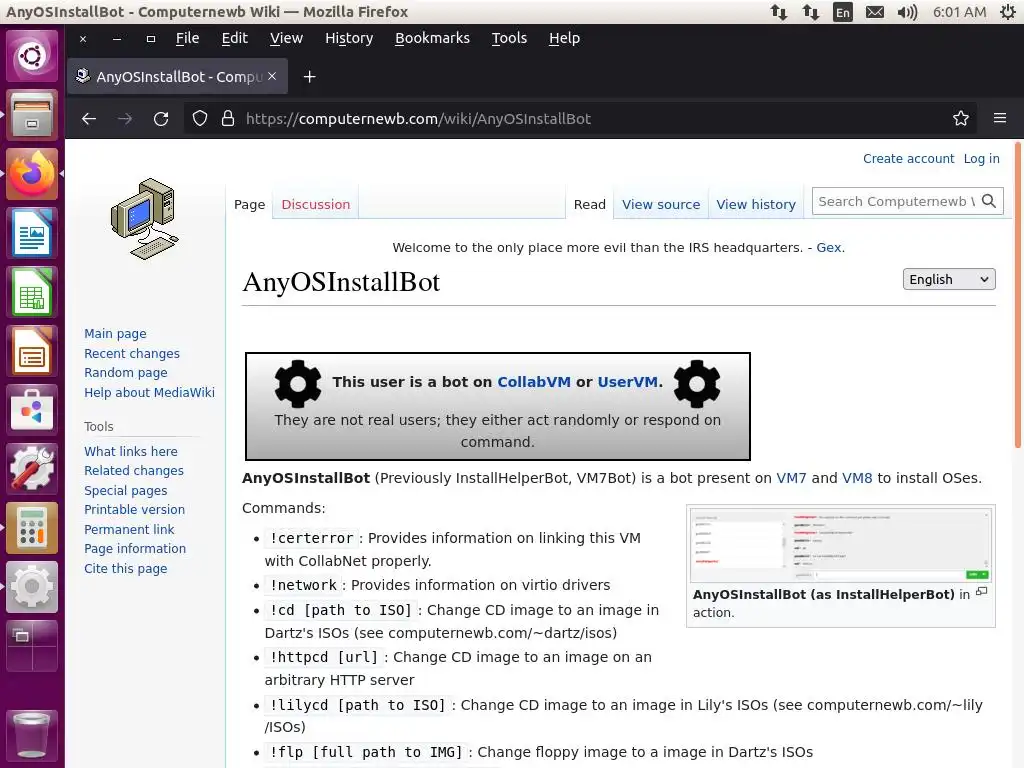Open the System Settings gear icon in the dock
Image resolution: width=1024 pixels, height=768 pixels.
coord(31,586)
